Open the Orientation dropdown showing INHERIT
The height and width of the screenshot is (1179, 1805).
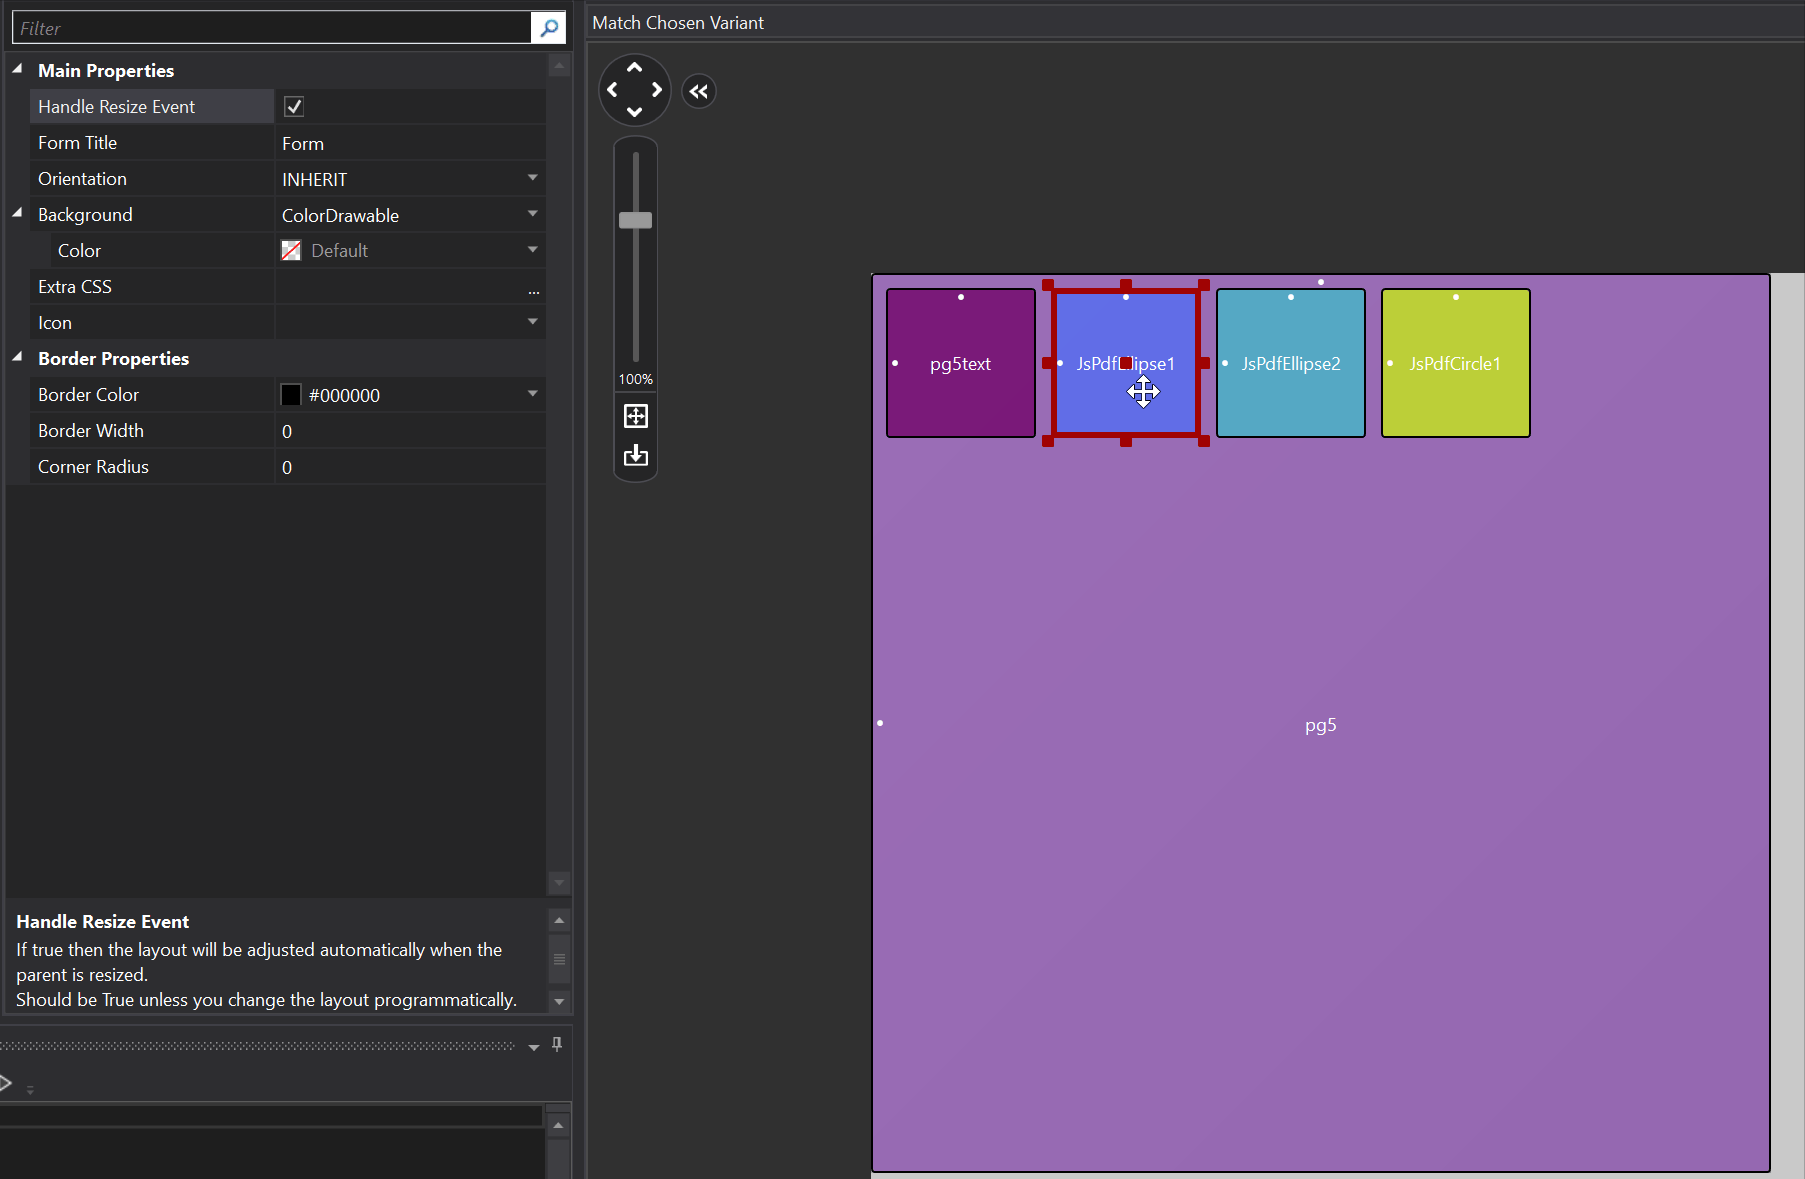(532, 179)
